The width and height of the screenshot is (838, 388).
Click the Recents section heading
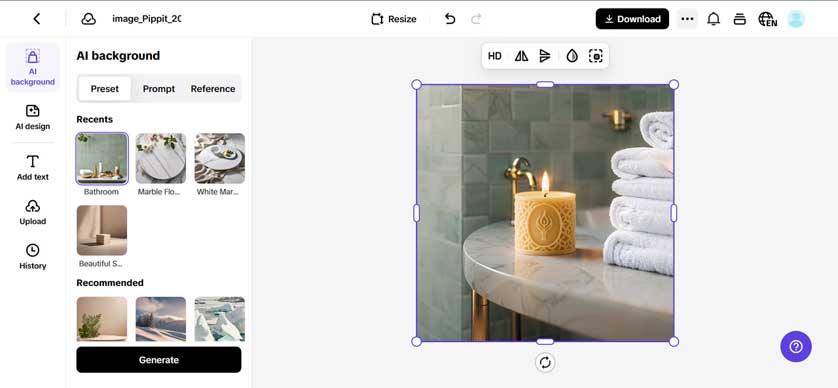(95, 119)
